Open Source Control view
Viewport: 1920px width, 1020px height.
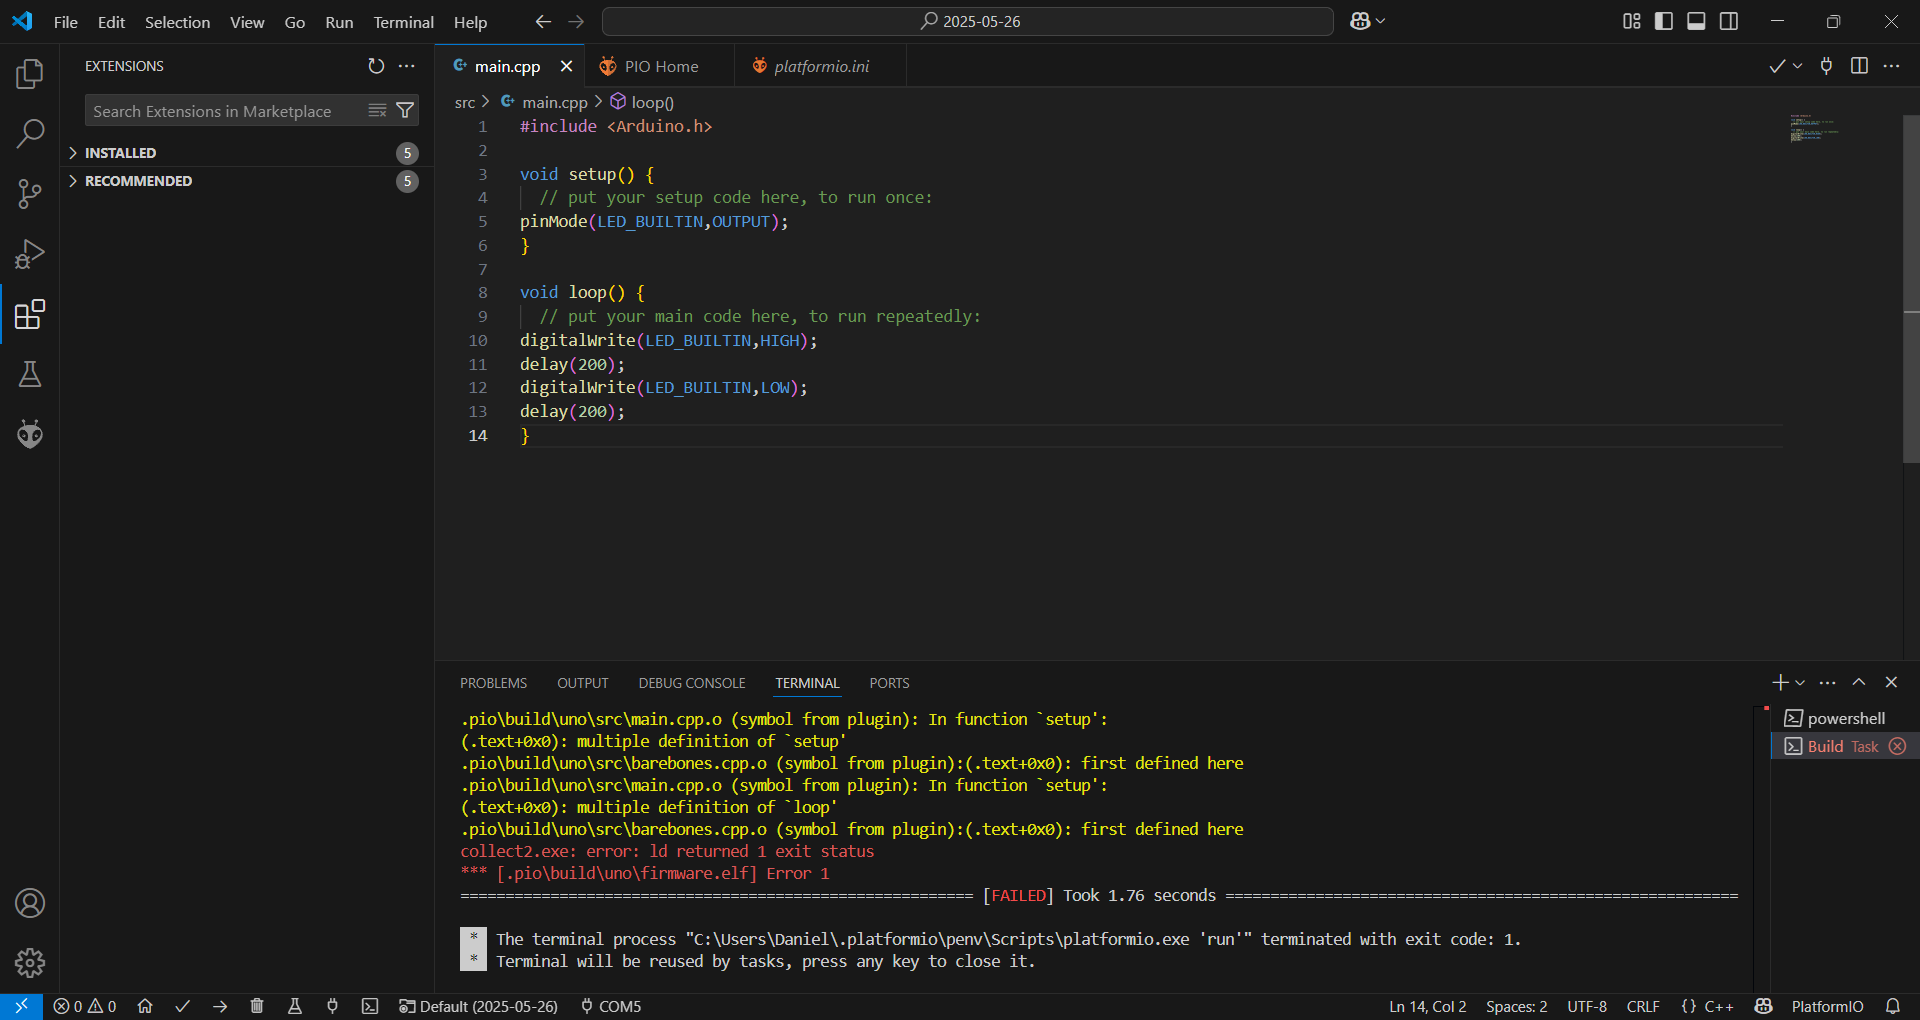tap(30, 194)
